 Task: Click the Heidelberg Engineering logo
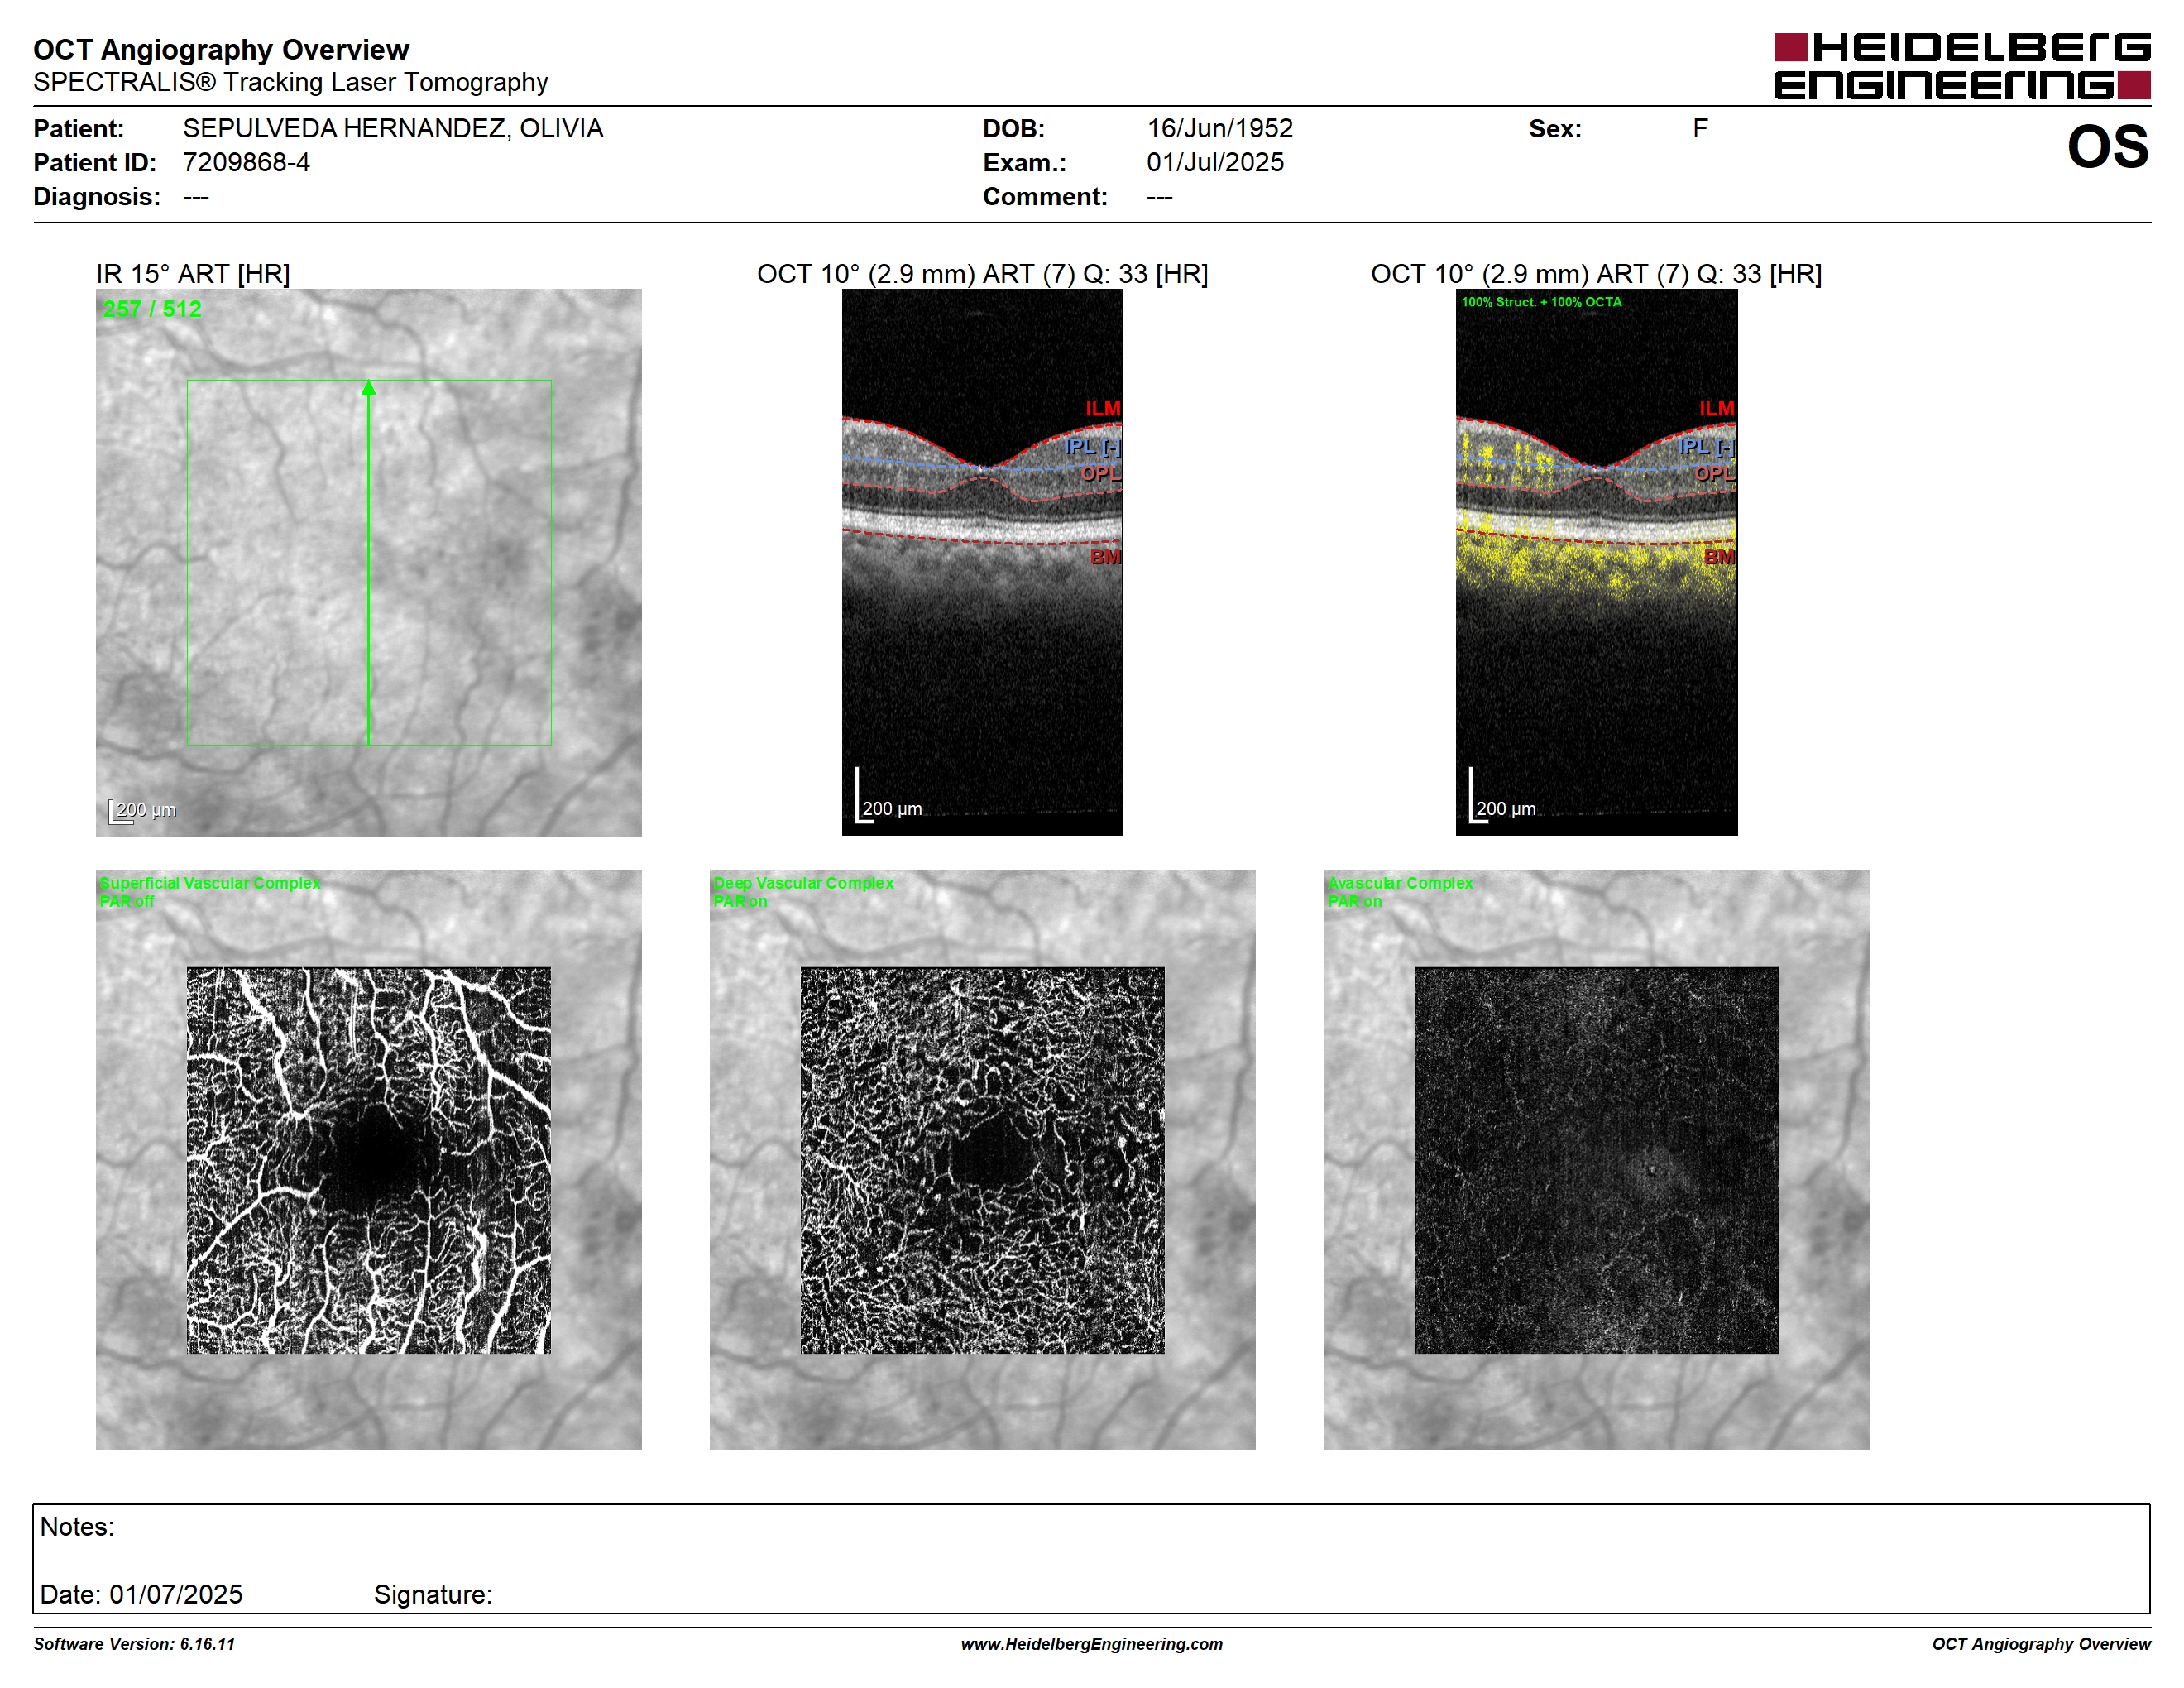click(1961, 66)
